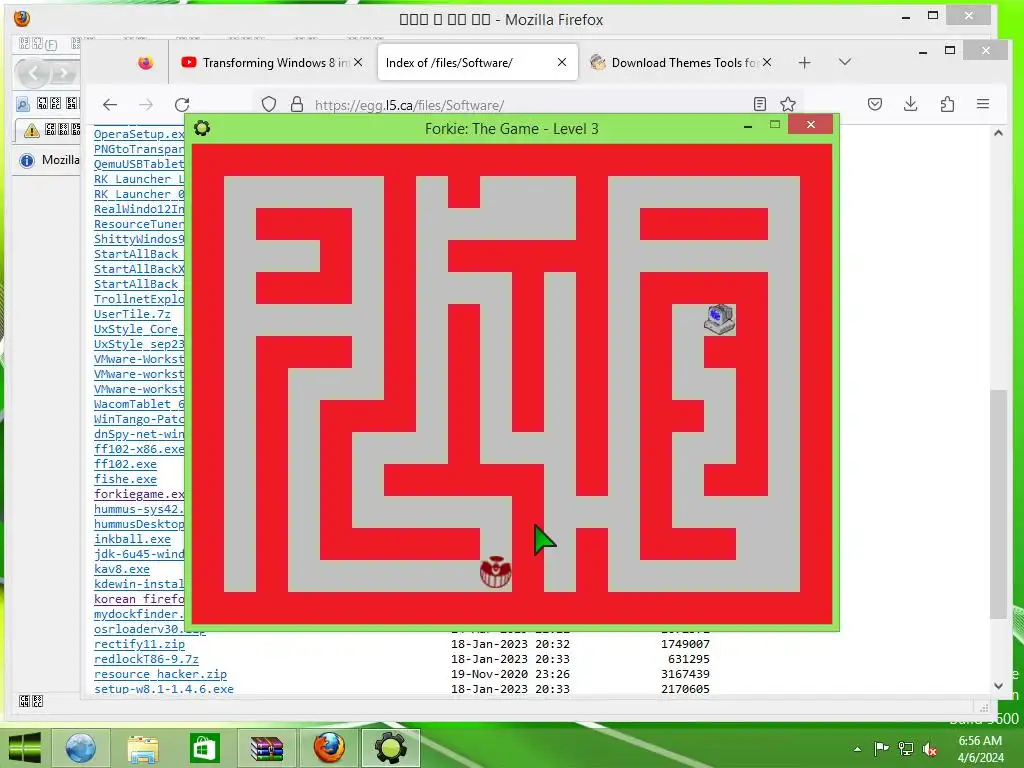This screenshot has width=1024, height=768.
Task: Expand the list all tabs chevron
Action: point(844,62)
